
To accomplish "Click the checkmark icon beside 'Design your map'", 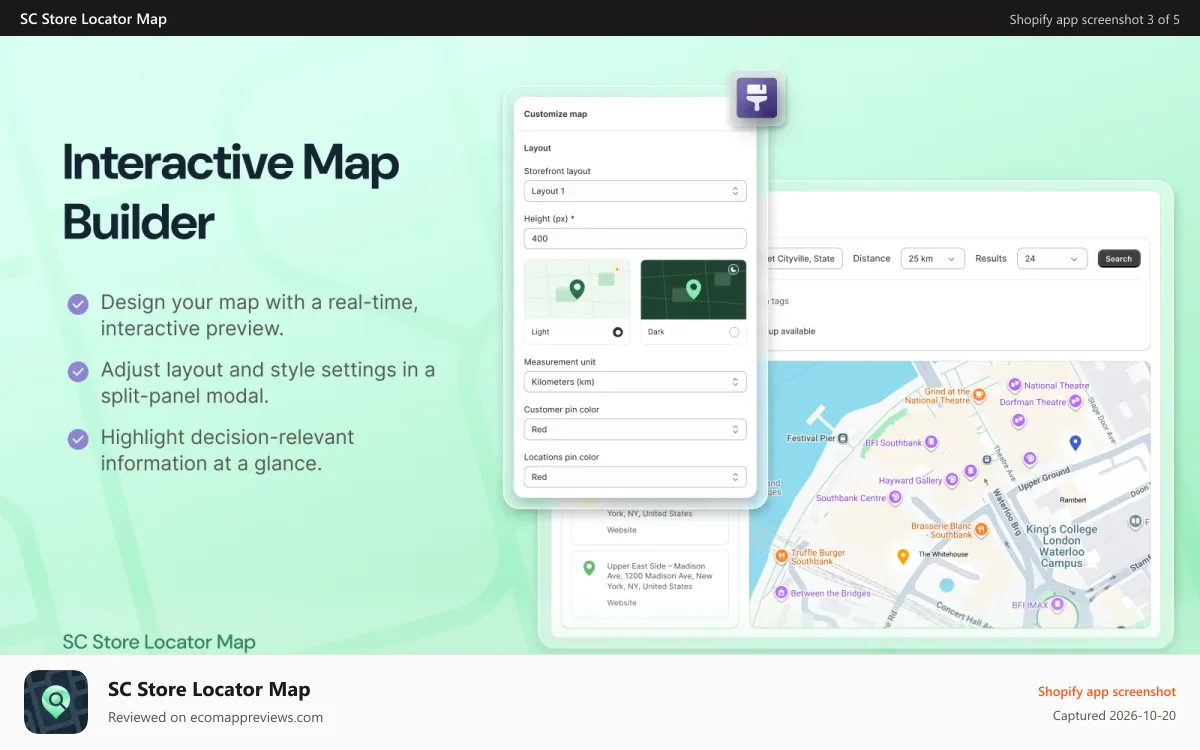I will (x=78, y=304).
